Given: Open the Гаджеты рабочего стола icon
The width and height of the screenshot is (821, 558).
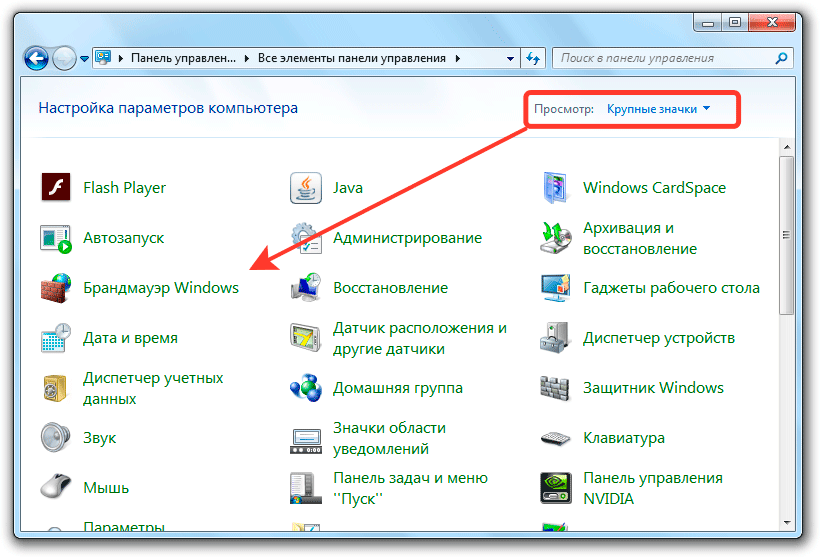Looking at the screenshot, I should [x=556, y=288].
